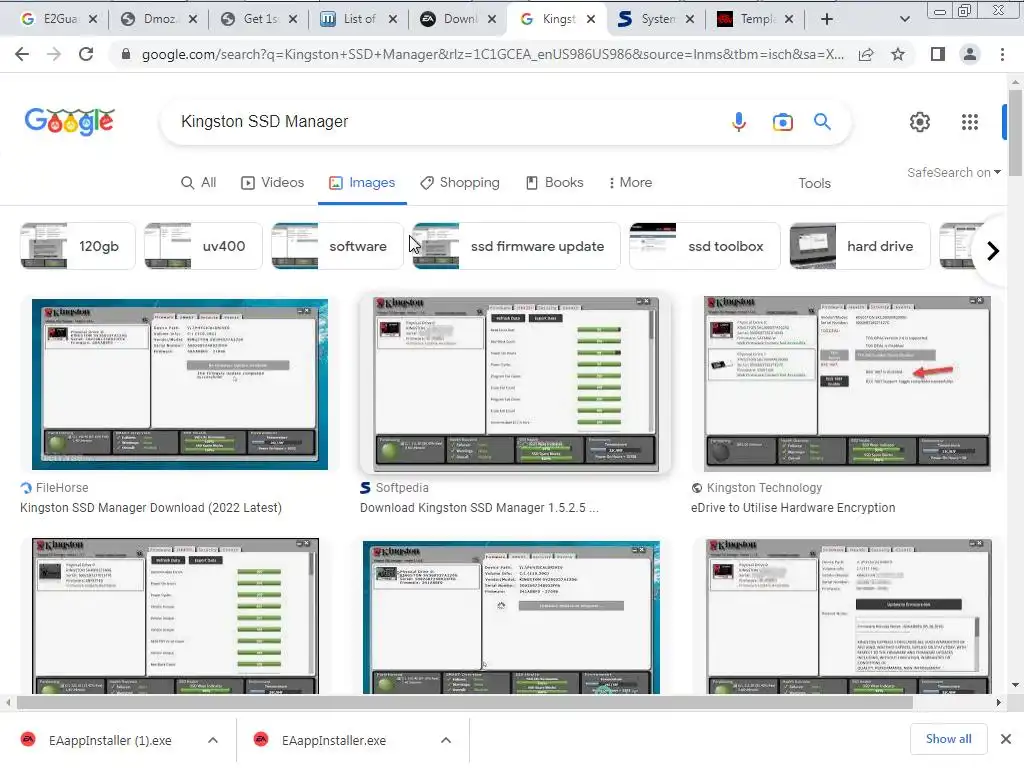Open EAappInstaller.exe downloaded file
The height and width of the screenshot is (768, 1024).
coord(334,741)
